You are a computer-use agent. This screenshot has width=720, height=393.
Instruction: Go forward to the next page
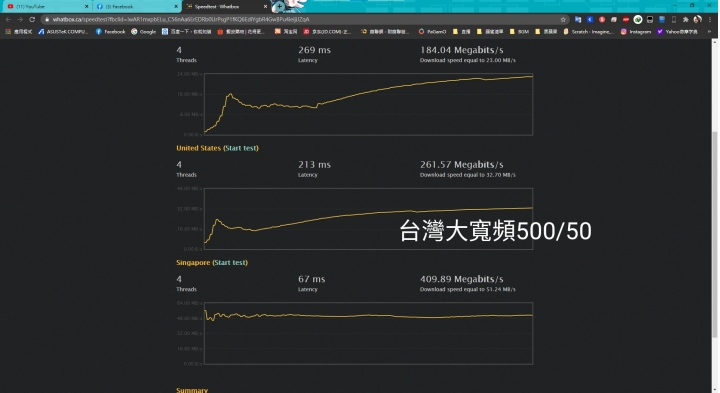click(x=20, y=19)
